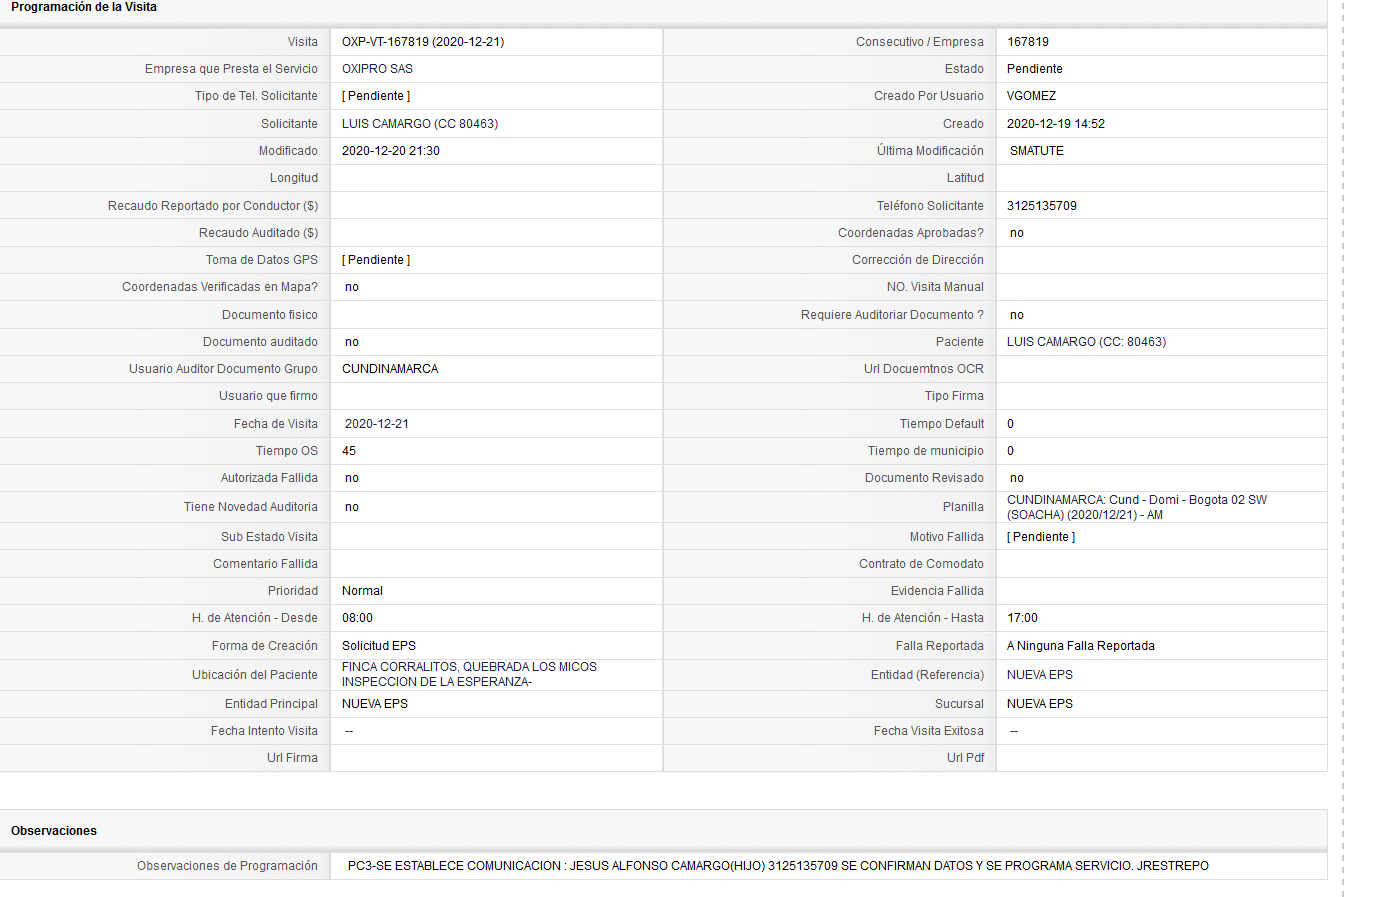Click the 'Contrato de Comodato' label

coord(921,564)
